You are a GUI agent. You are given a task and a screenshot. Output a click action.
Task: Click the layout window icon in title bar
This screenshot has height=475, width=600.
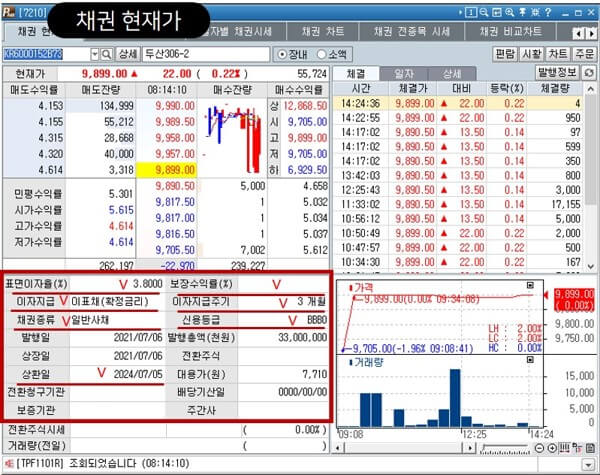point(497,12)
